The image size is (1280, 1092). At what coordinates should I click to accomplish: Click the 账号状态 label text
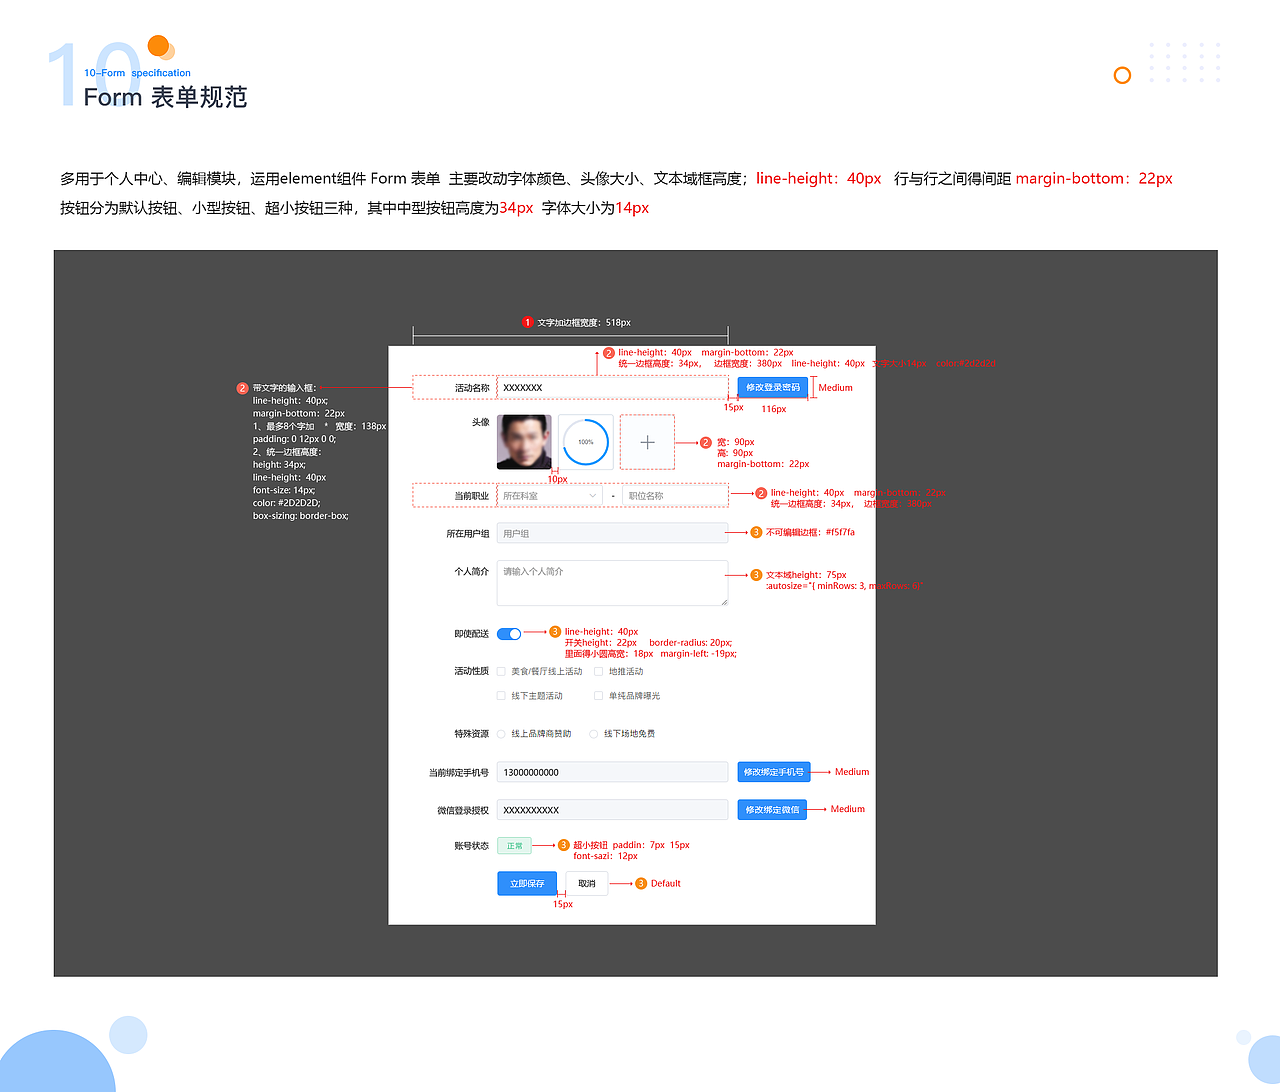pyautogui.click(x=472, y=846)
